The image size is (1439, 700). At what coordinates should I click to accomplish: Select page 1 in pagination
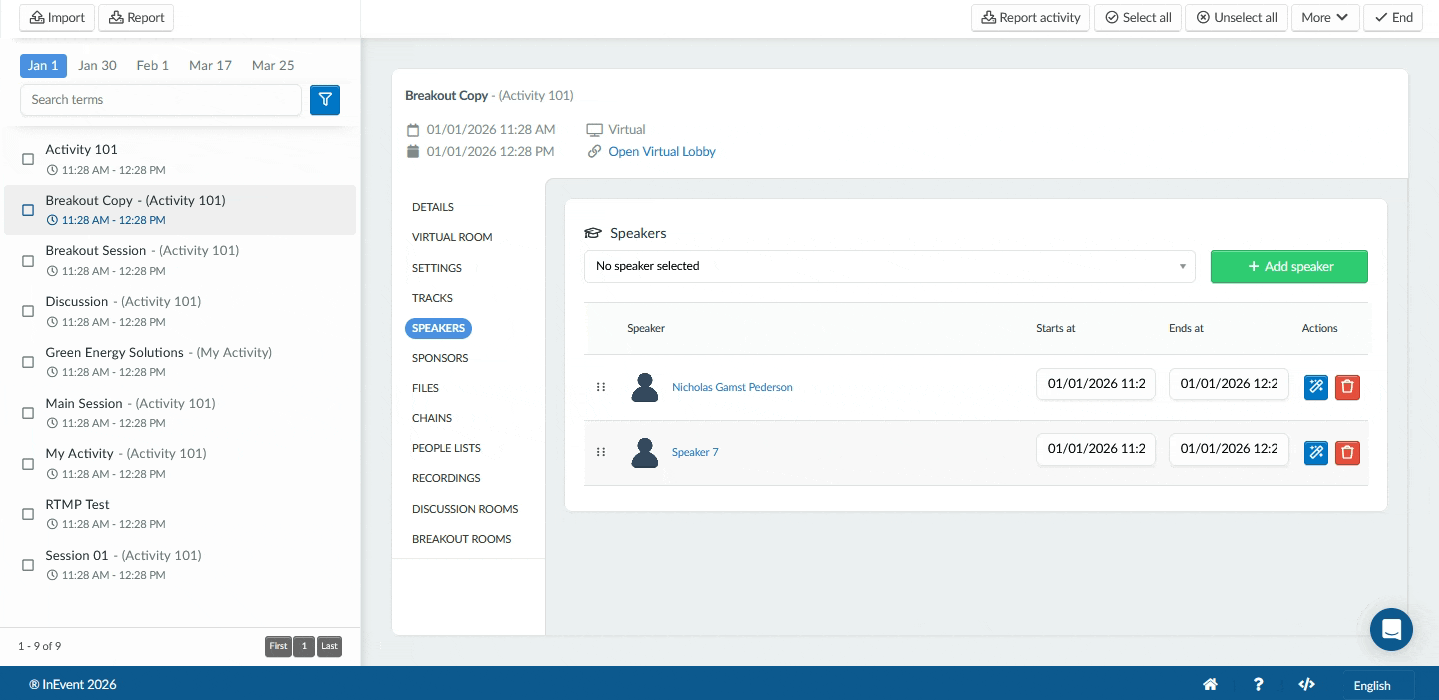click(x=304, y=646)
